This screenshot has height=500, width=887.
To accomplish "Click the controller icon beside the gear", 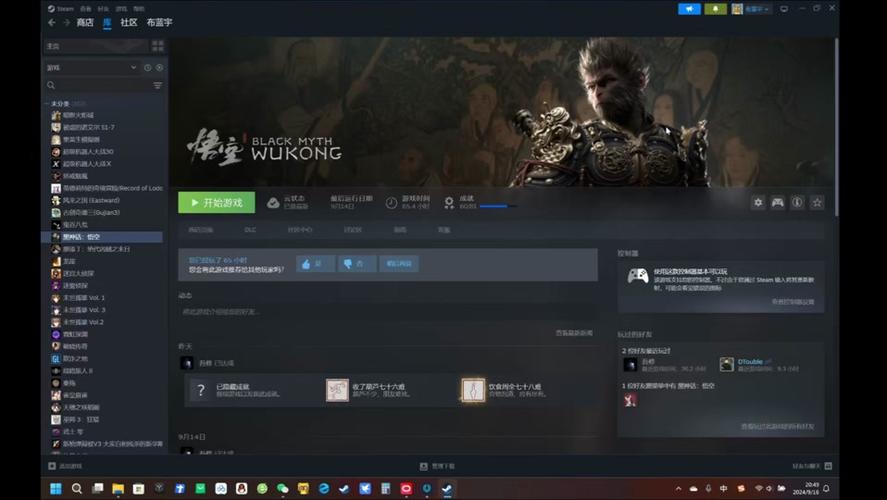I will (777, 202).
